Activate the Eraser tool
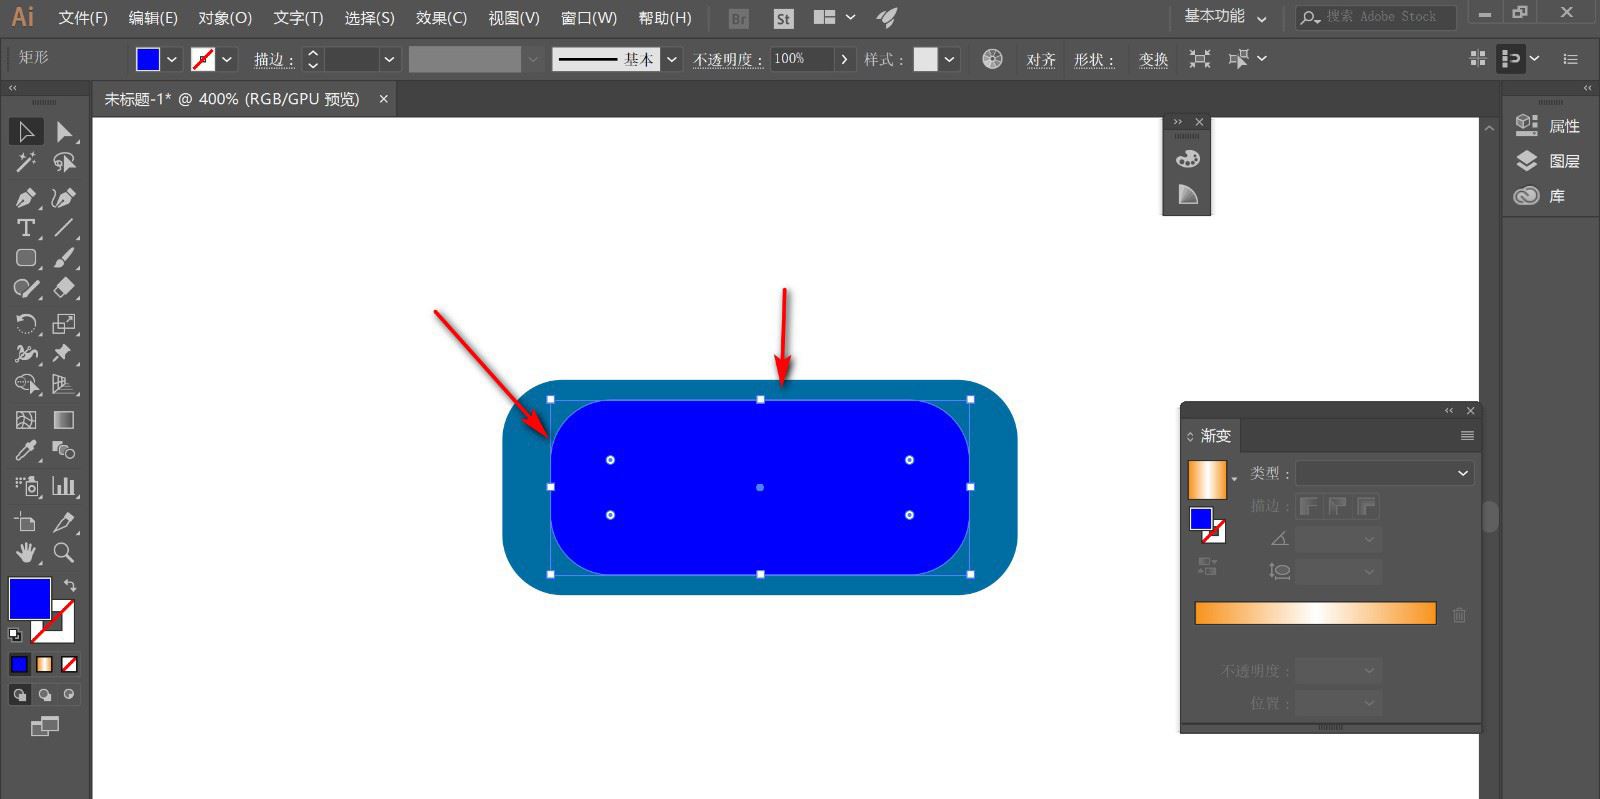The image size is (1600, 799). pyautogui.click(x=63, y=289)
